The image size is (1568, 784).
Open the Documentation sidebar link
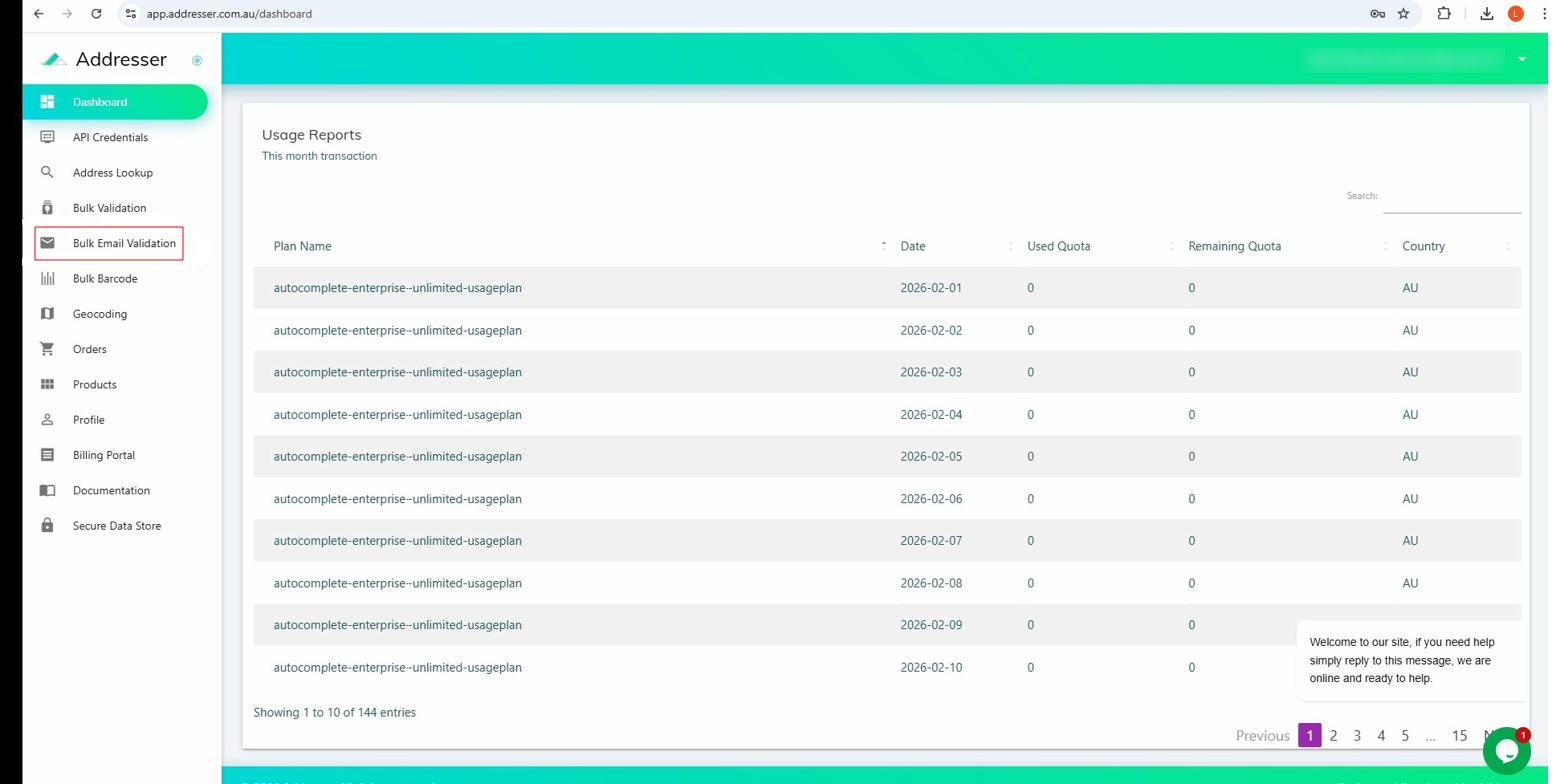(111, 490)
